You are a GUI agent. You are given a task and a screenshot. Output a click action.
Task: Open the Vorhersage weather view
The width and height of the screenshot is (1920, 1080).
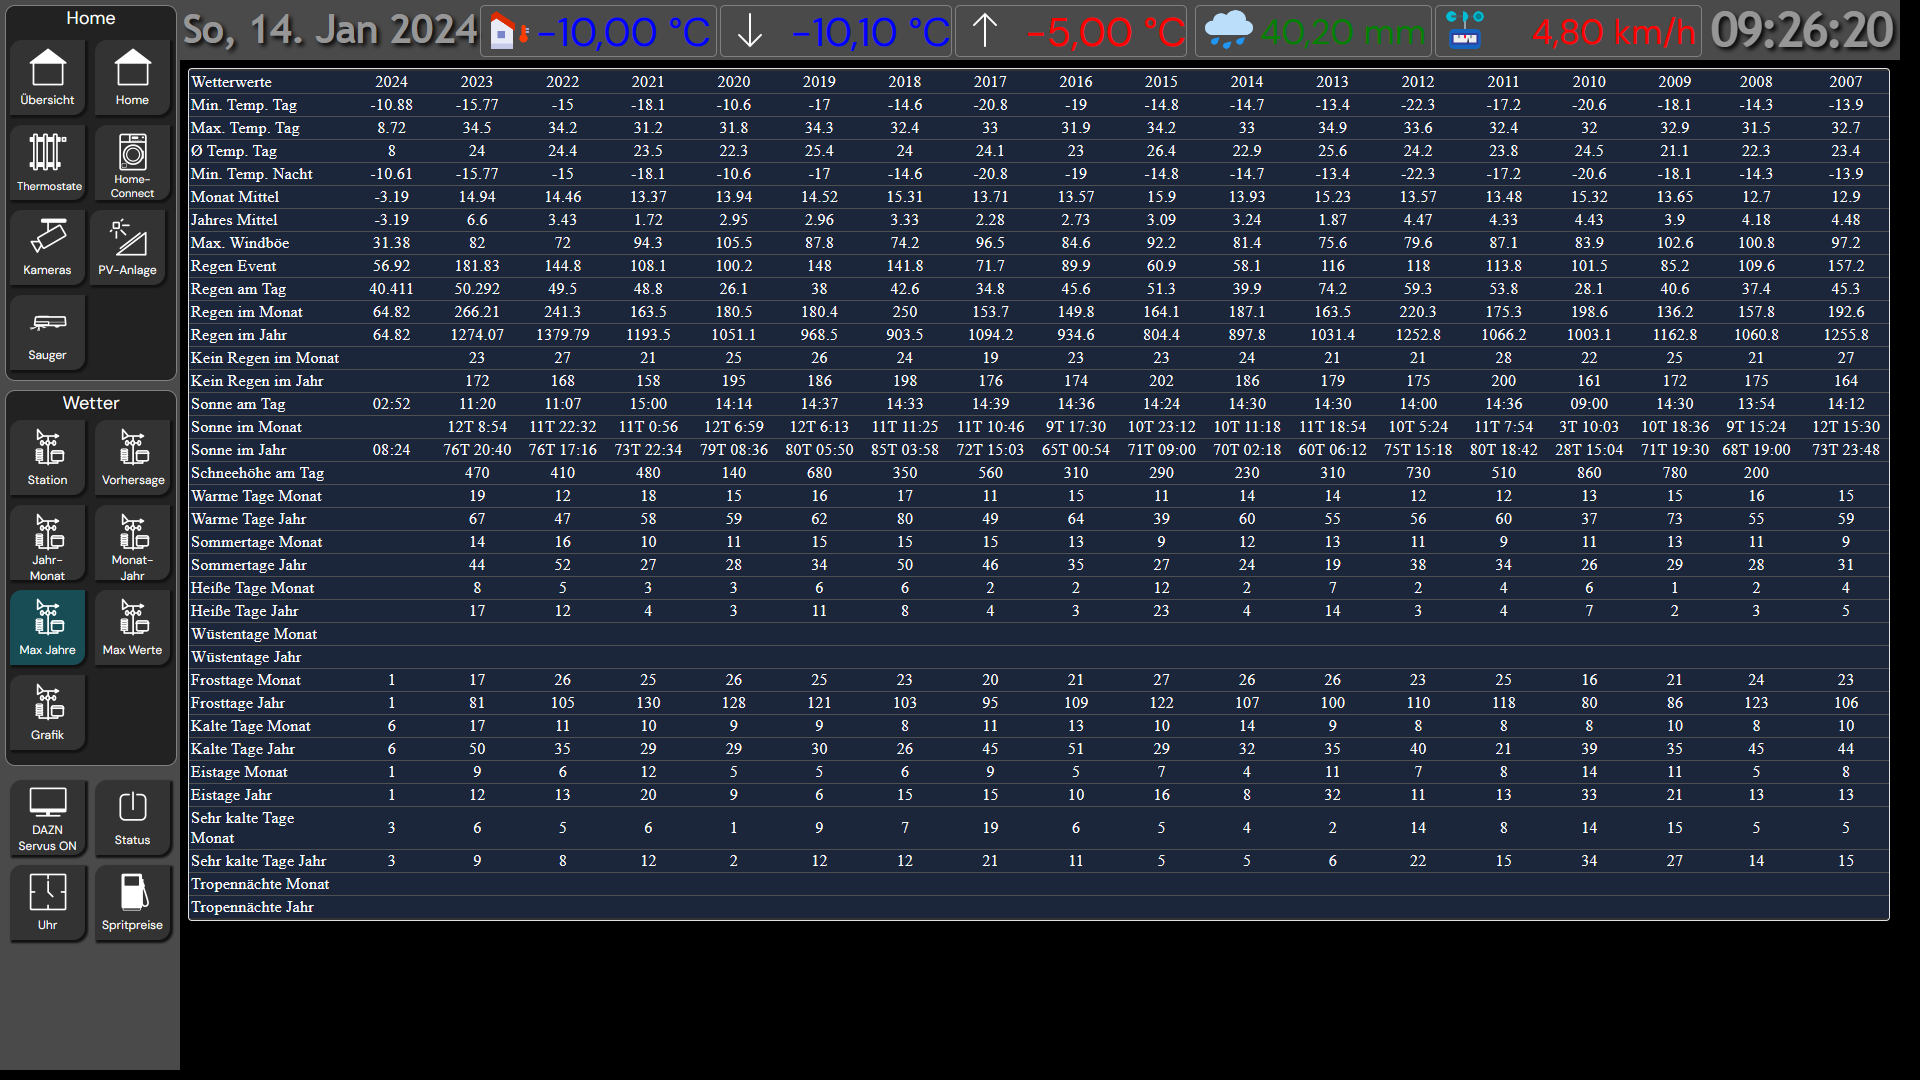point(133,457)
